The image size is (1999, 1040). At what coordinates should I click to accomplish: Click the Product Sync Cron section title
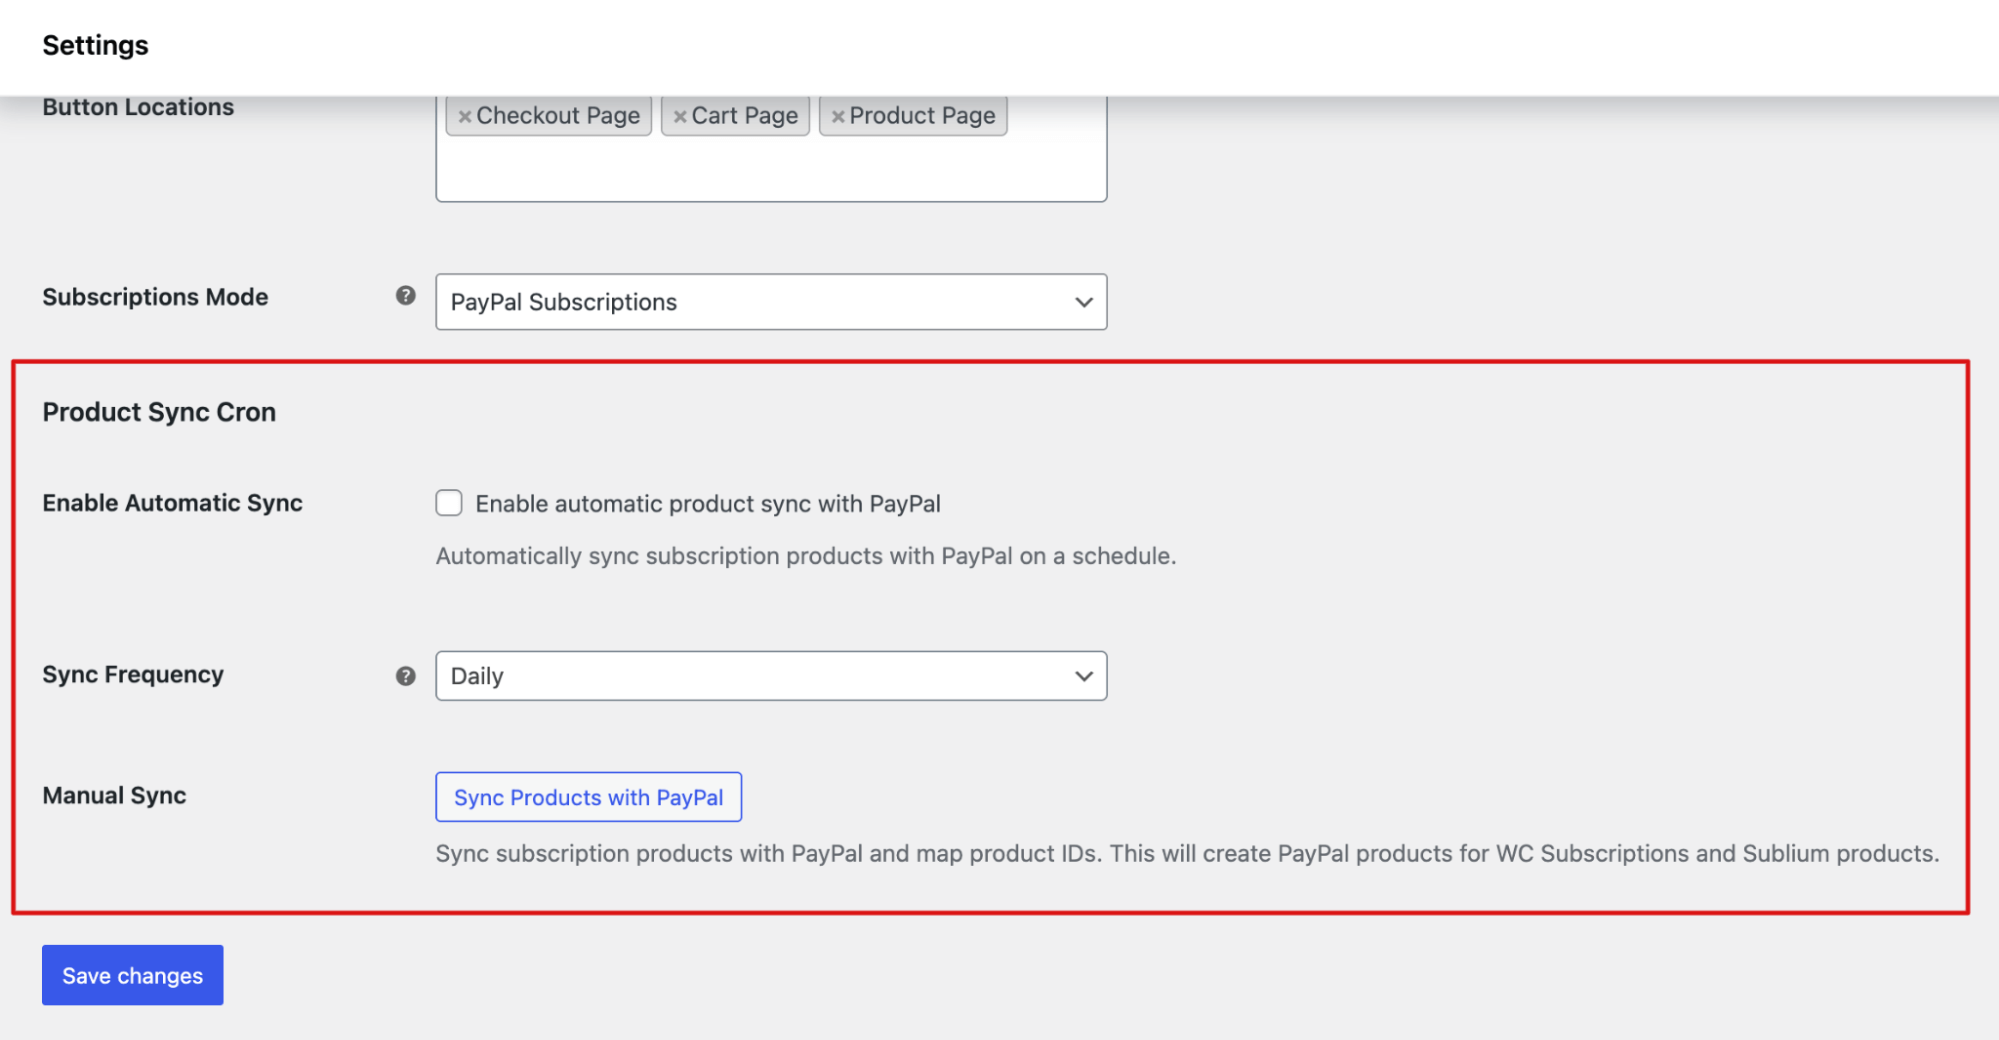click(158, 411)
